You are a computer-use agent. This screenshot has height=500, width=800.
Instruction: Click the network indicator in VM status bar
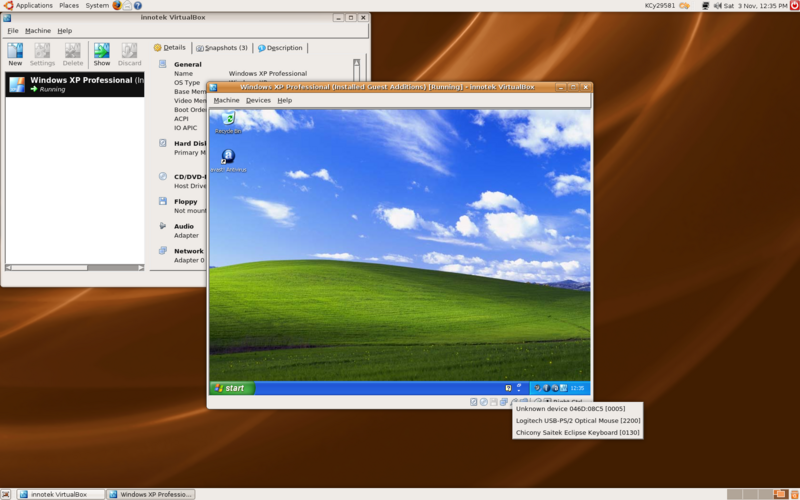pyautogui.click(x=504, y=402)
